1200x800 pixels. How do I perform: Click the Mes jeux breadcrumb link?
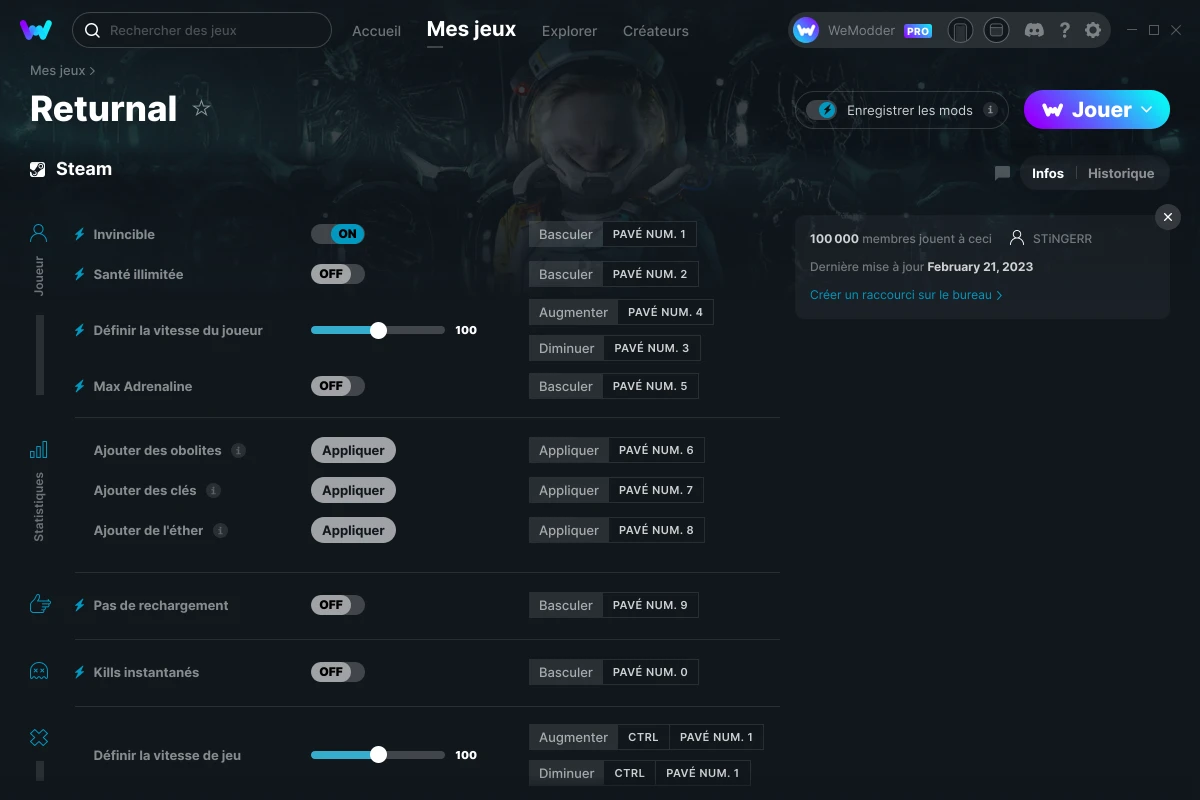(58, 71)
